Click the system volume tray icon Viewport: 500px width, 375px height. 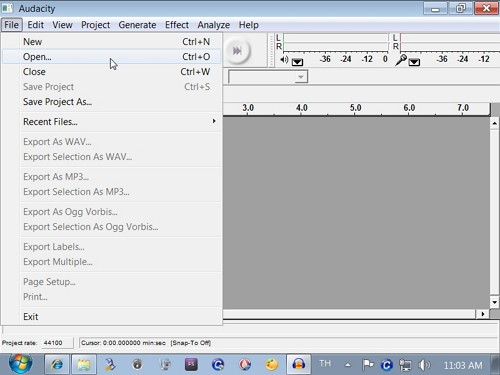pyautogui.click(x=424, y=365)
